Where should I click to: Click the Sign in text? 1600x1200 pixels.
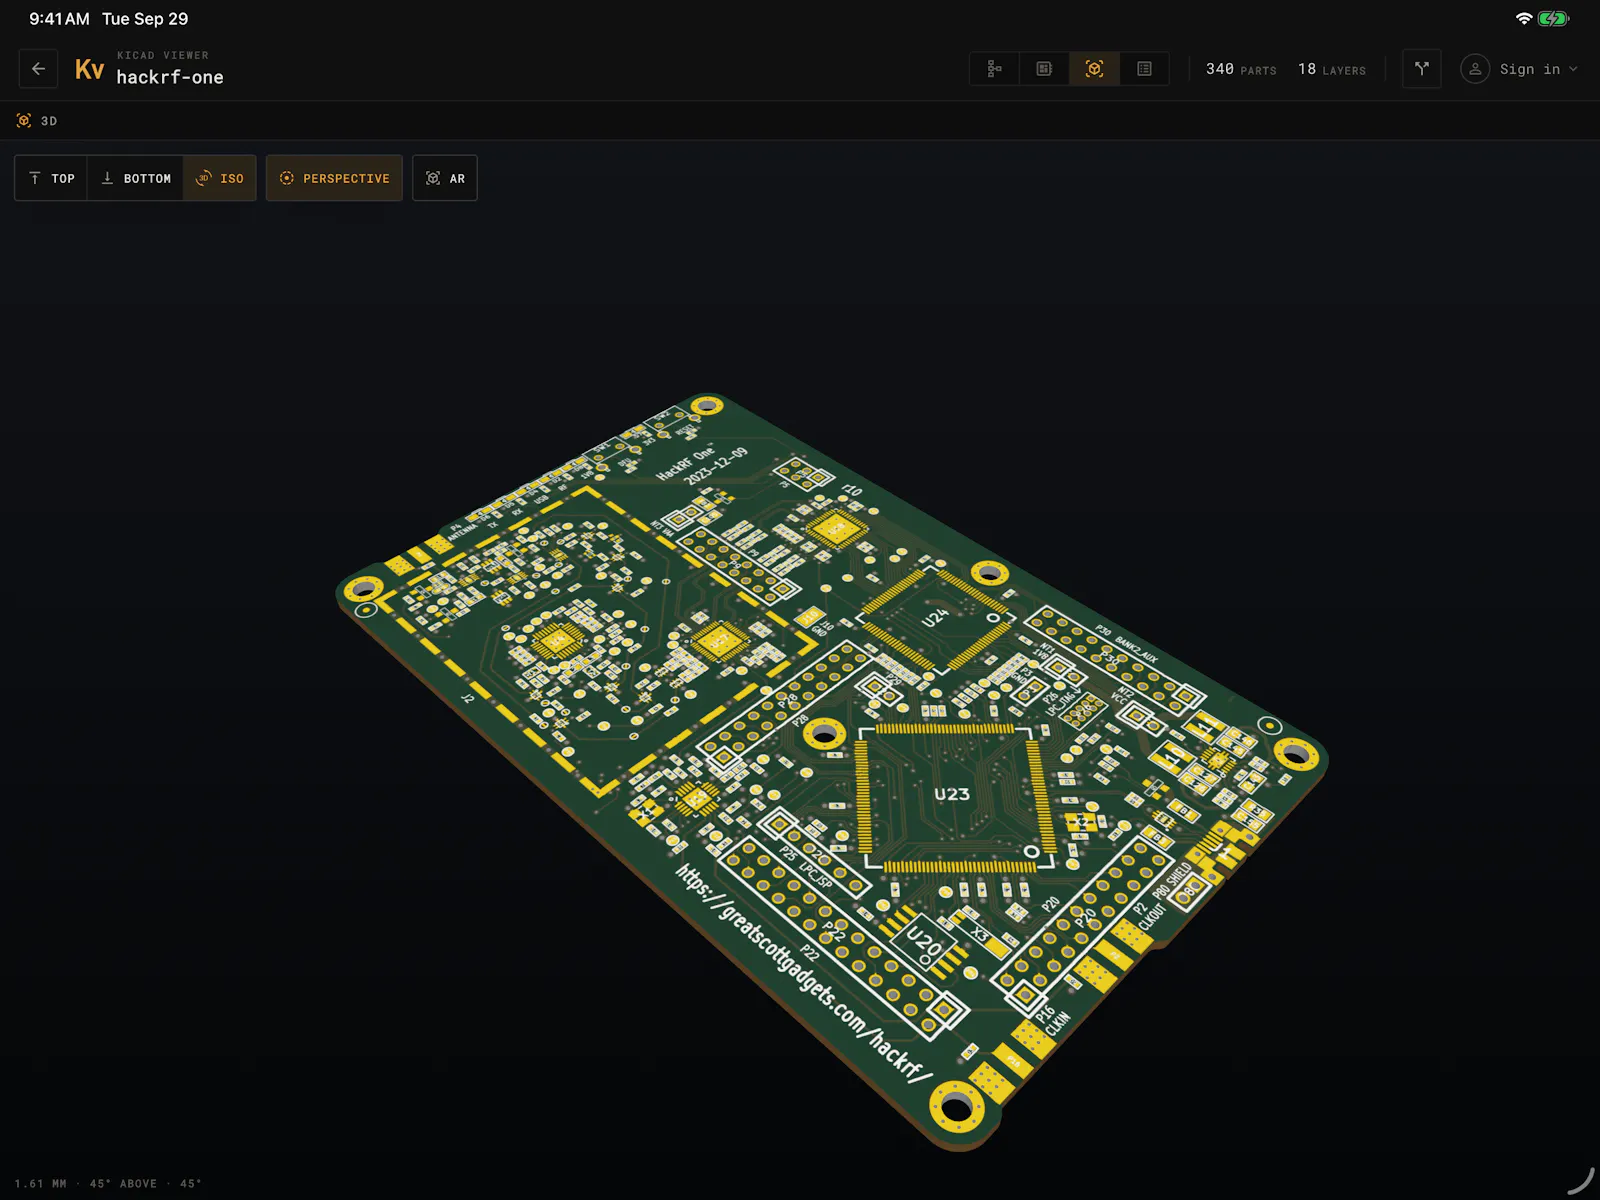[x=1529, y=69]
